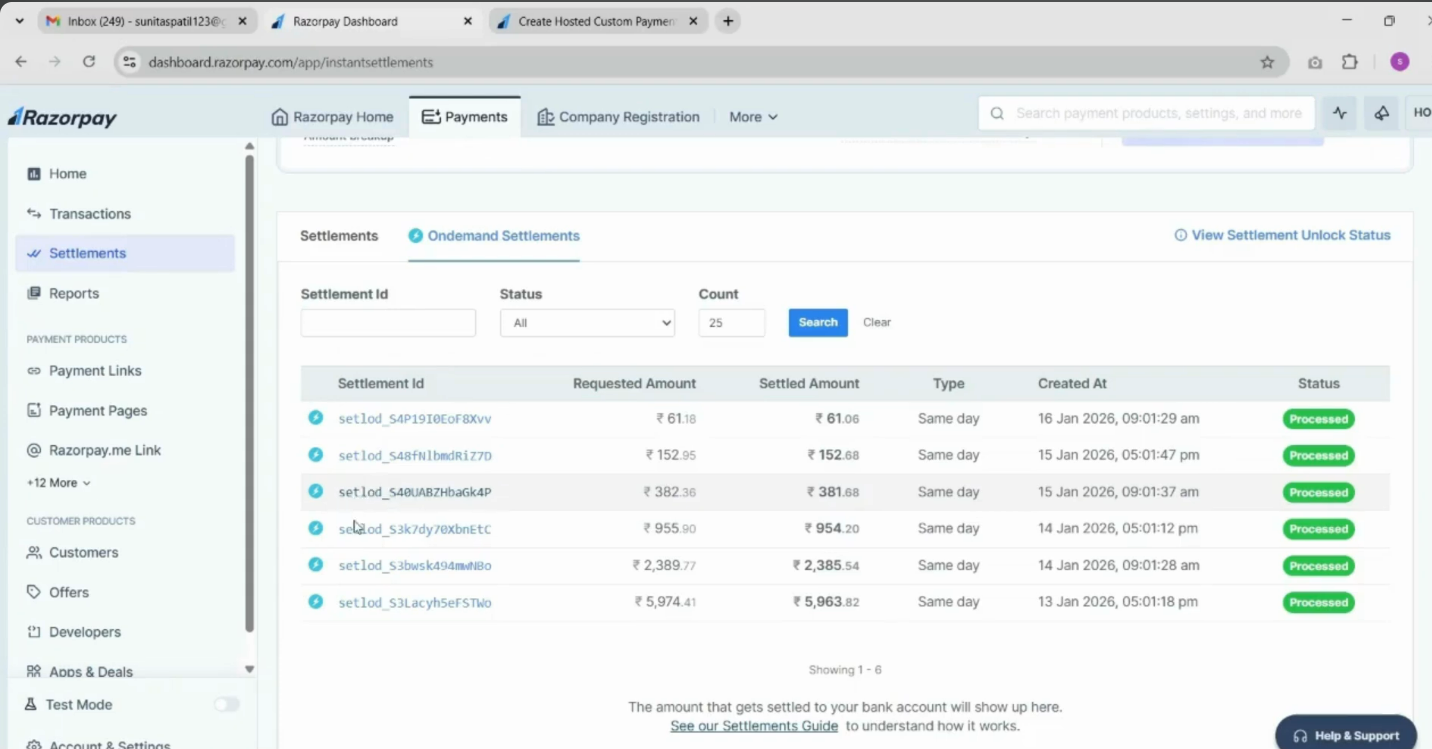
Task: Click the Count input field
Action: pos(732,323)
